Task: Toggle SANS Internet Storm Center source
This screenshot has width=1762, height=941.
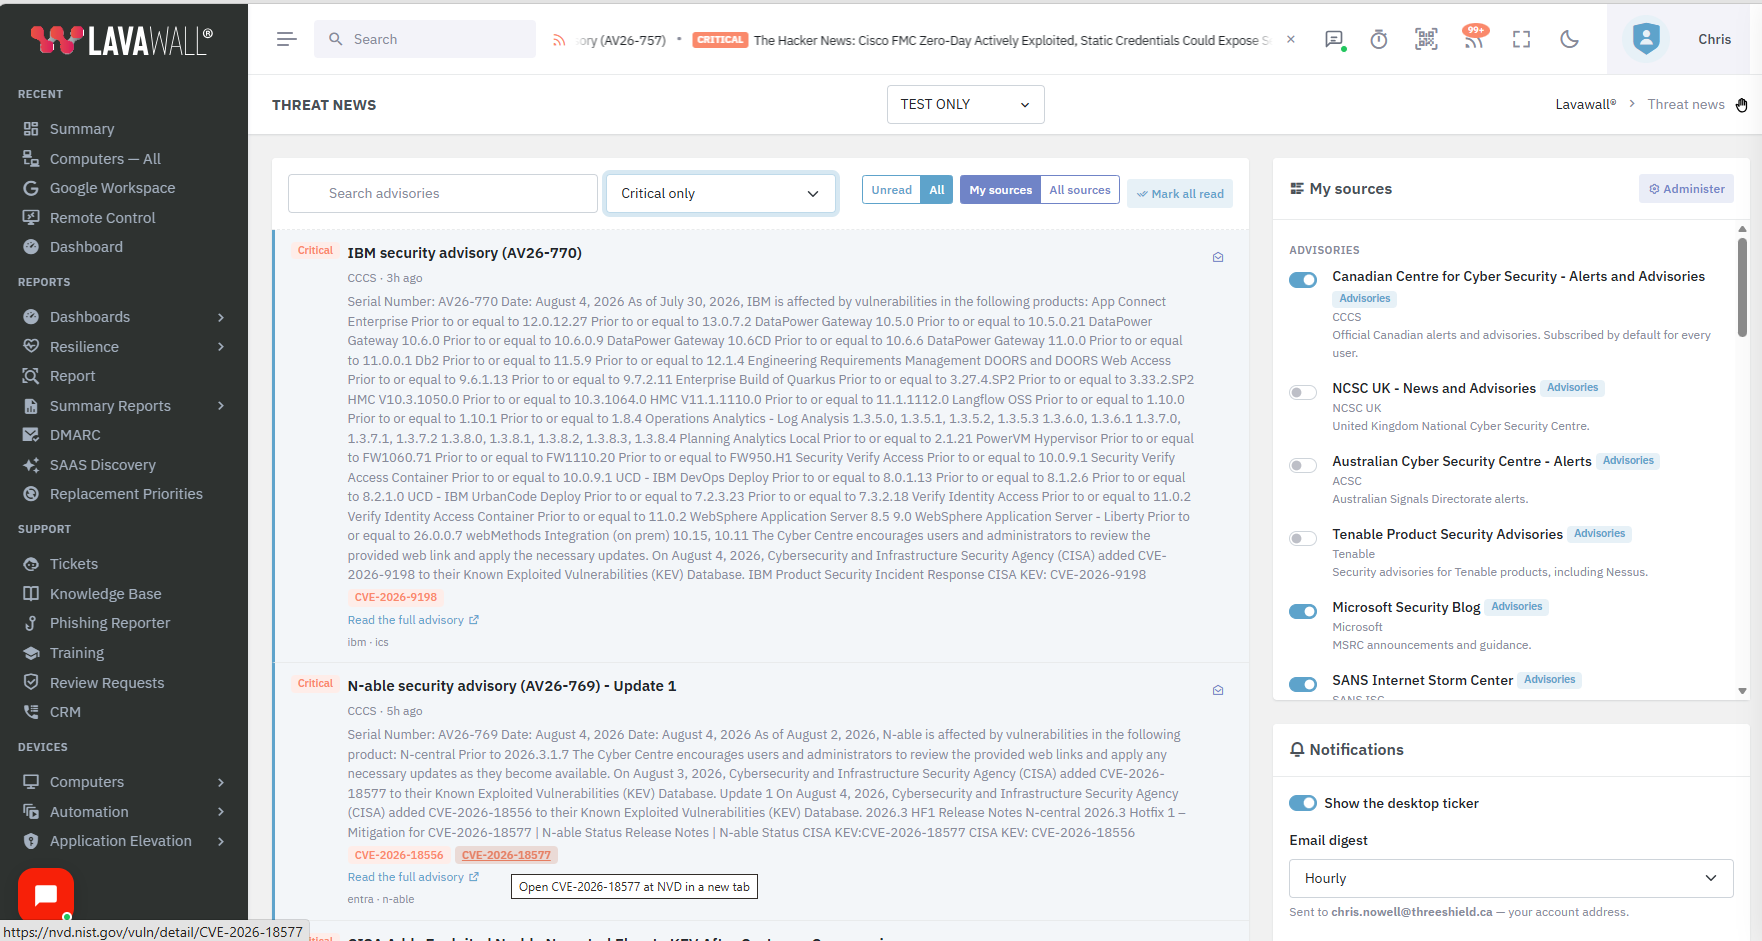Action: tap(1303, 684)
